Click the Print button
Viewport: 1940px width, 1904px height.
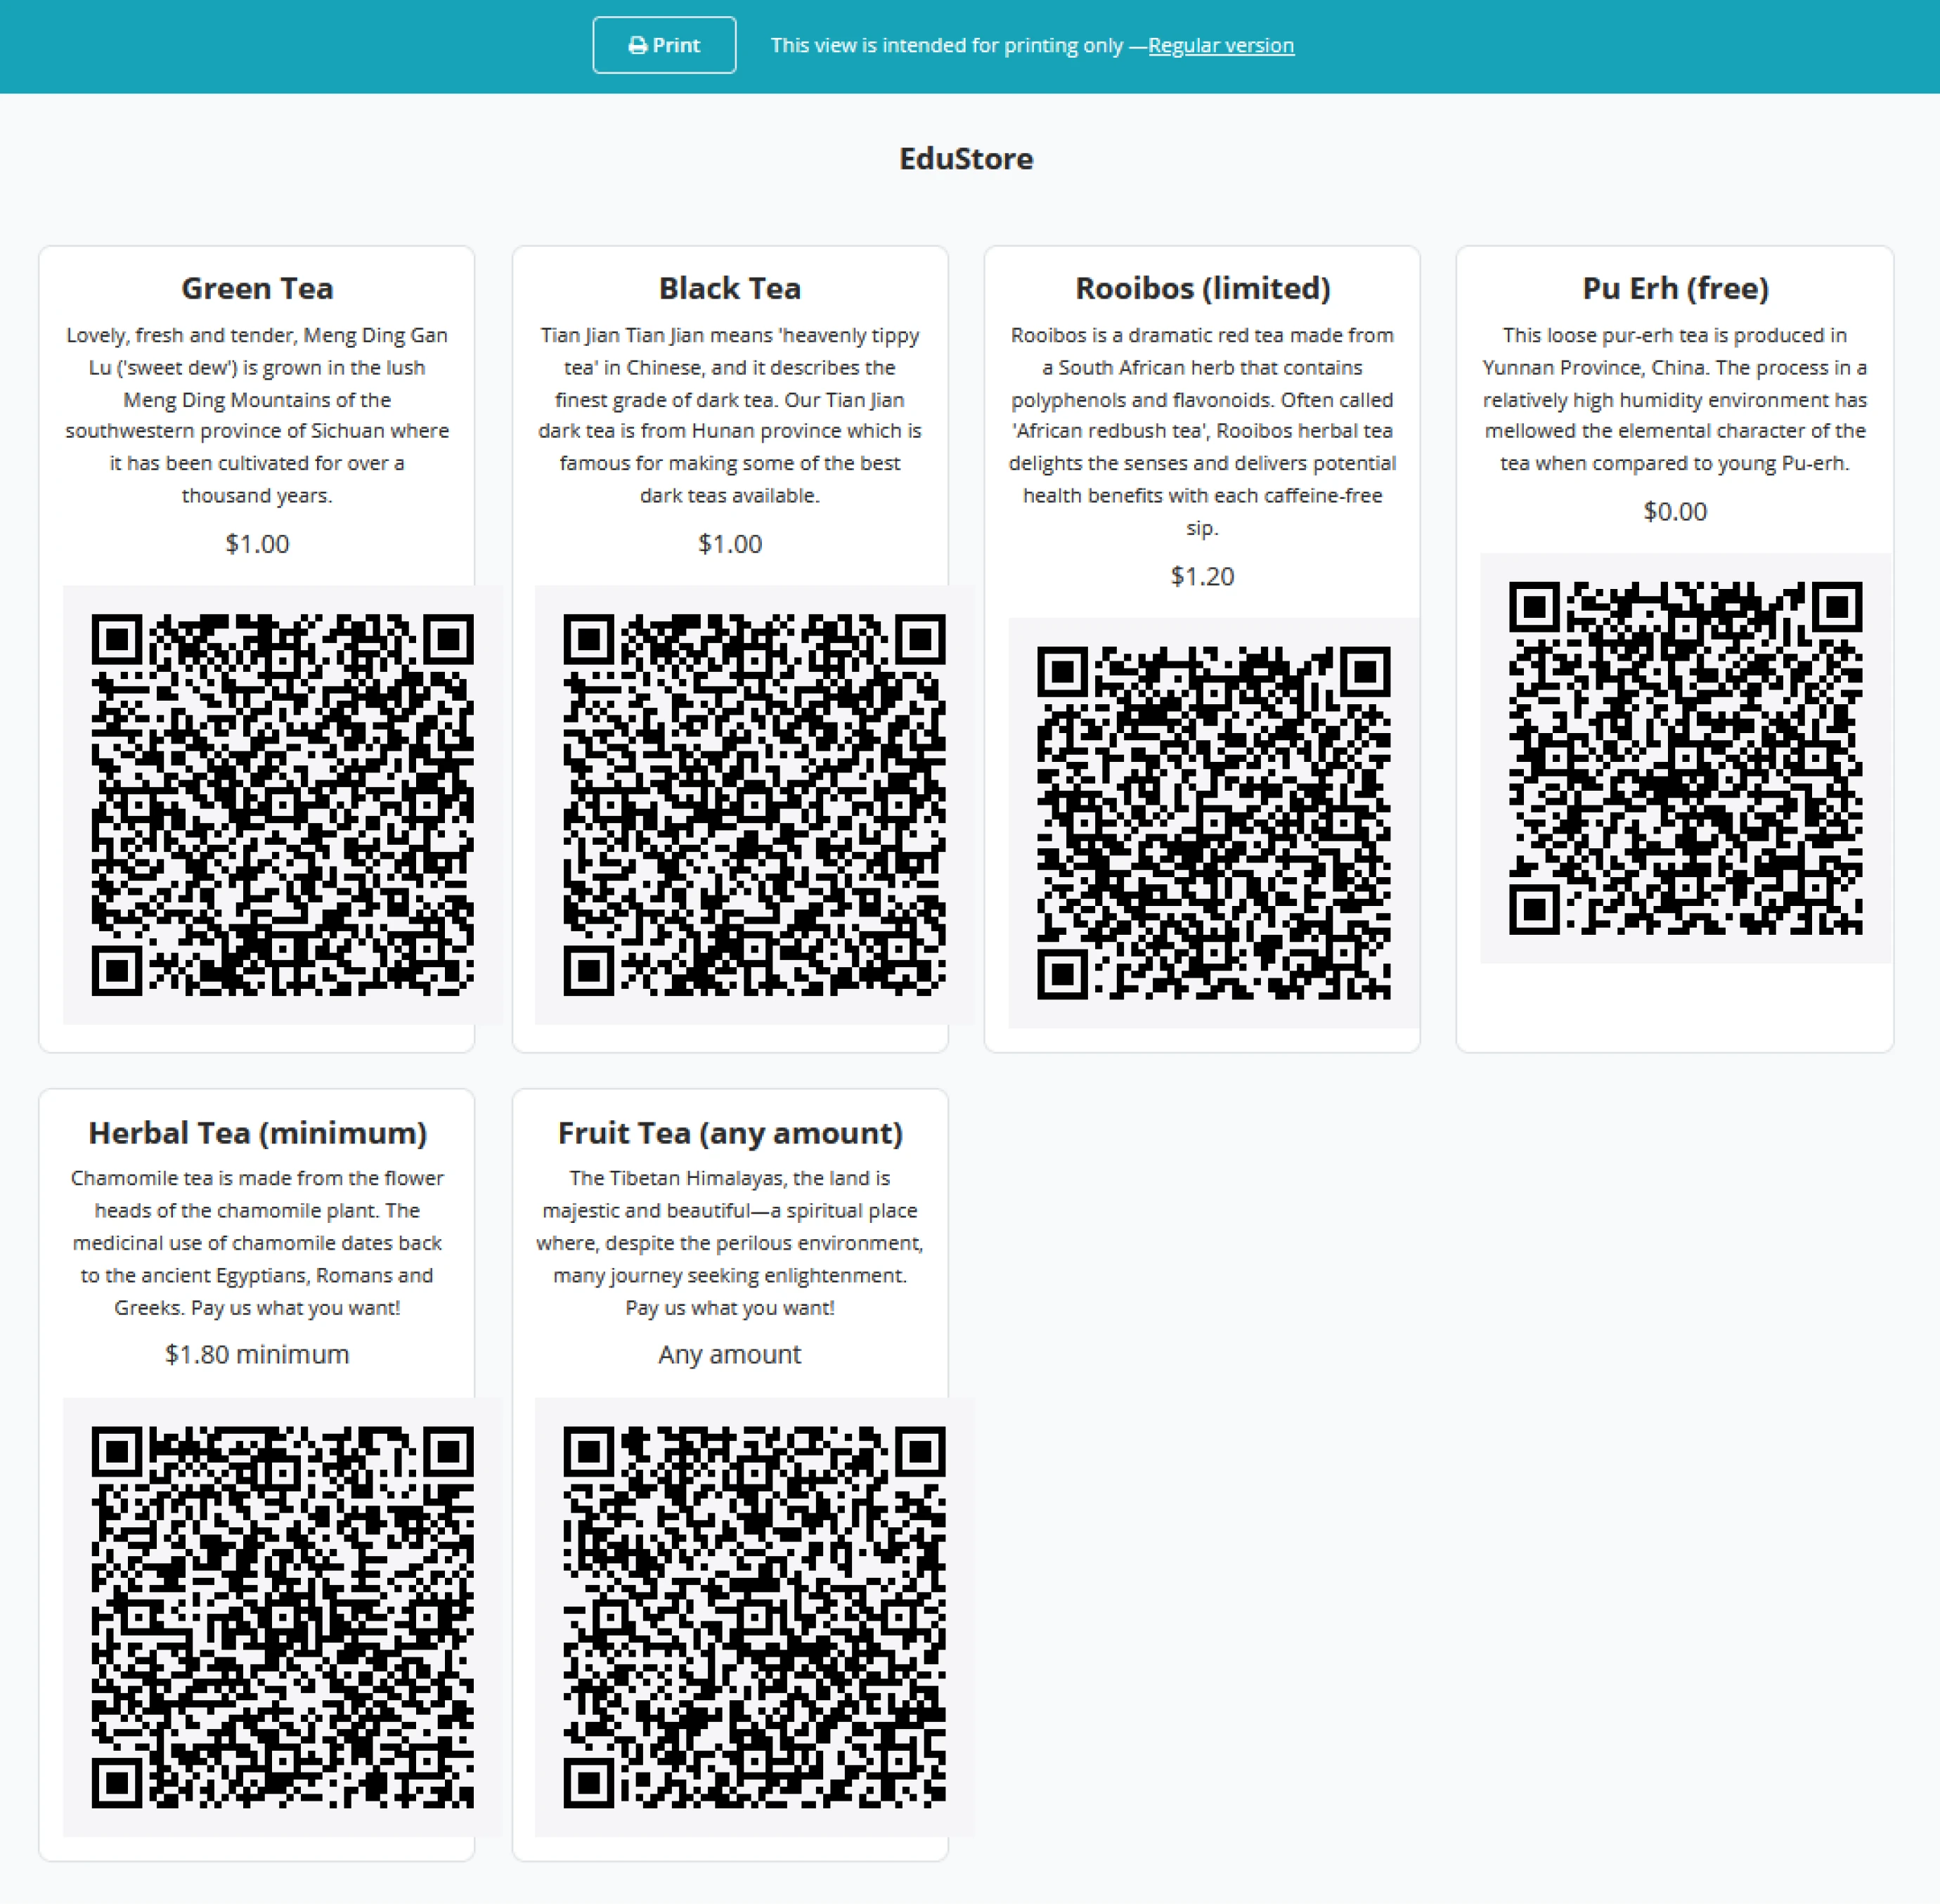click(x=664, y=45)
